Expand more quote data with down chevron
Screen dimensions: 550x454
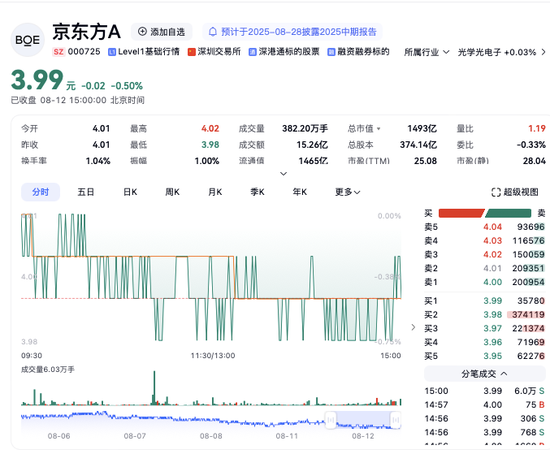click(x=283, y=174)
